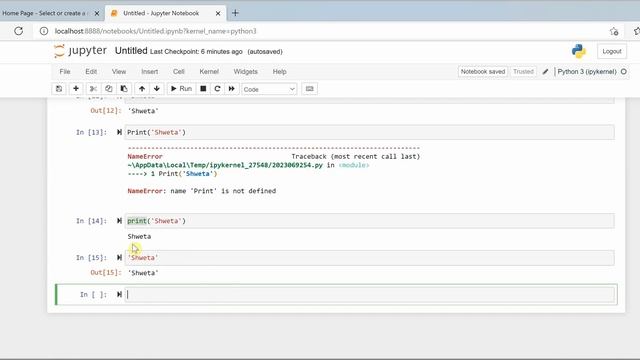Open the Cell menu
Screen dimensions: 640x360
[179, 71]
